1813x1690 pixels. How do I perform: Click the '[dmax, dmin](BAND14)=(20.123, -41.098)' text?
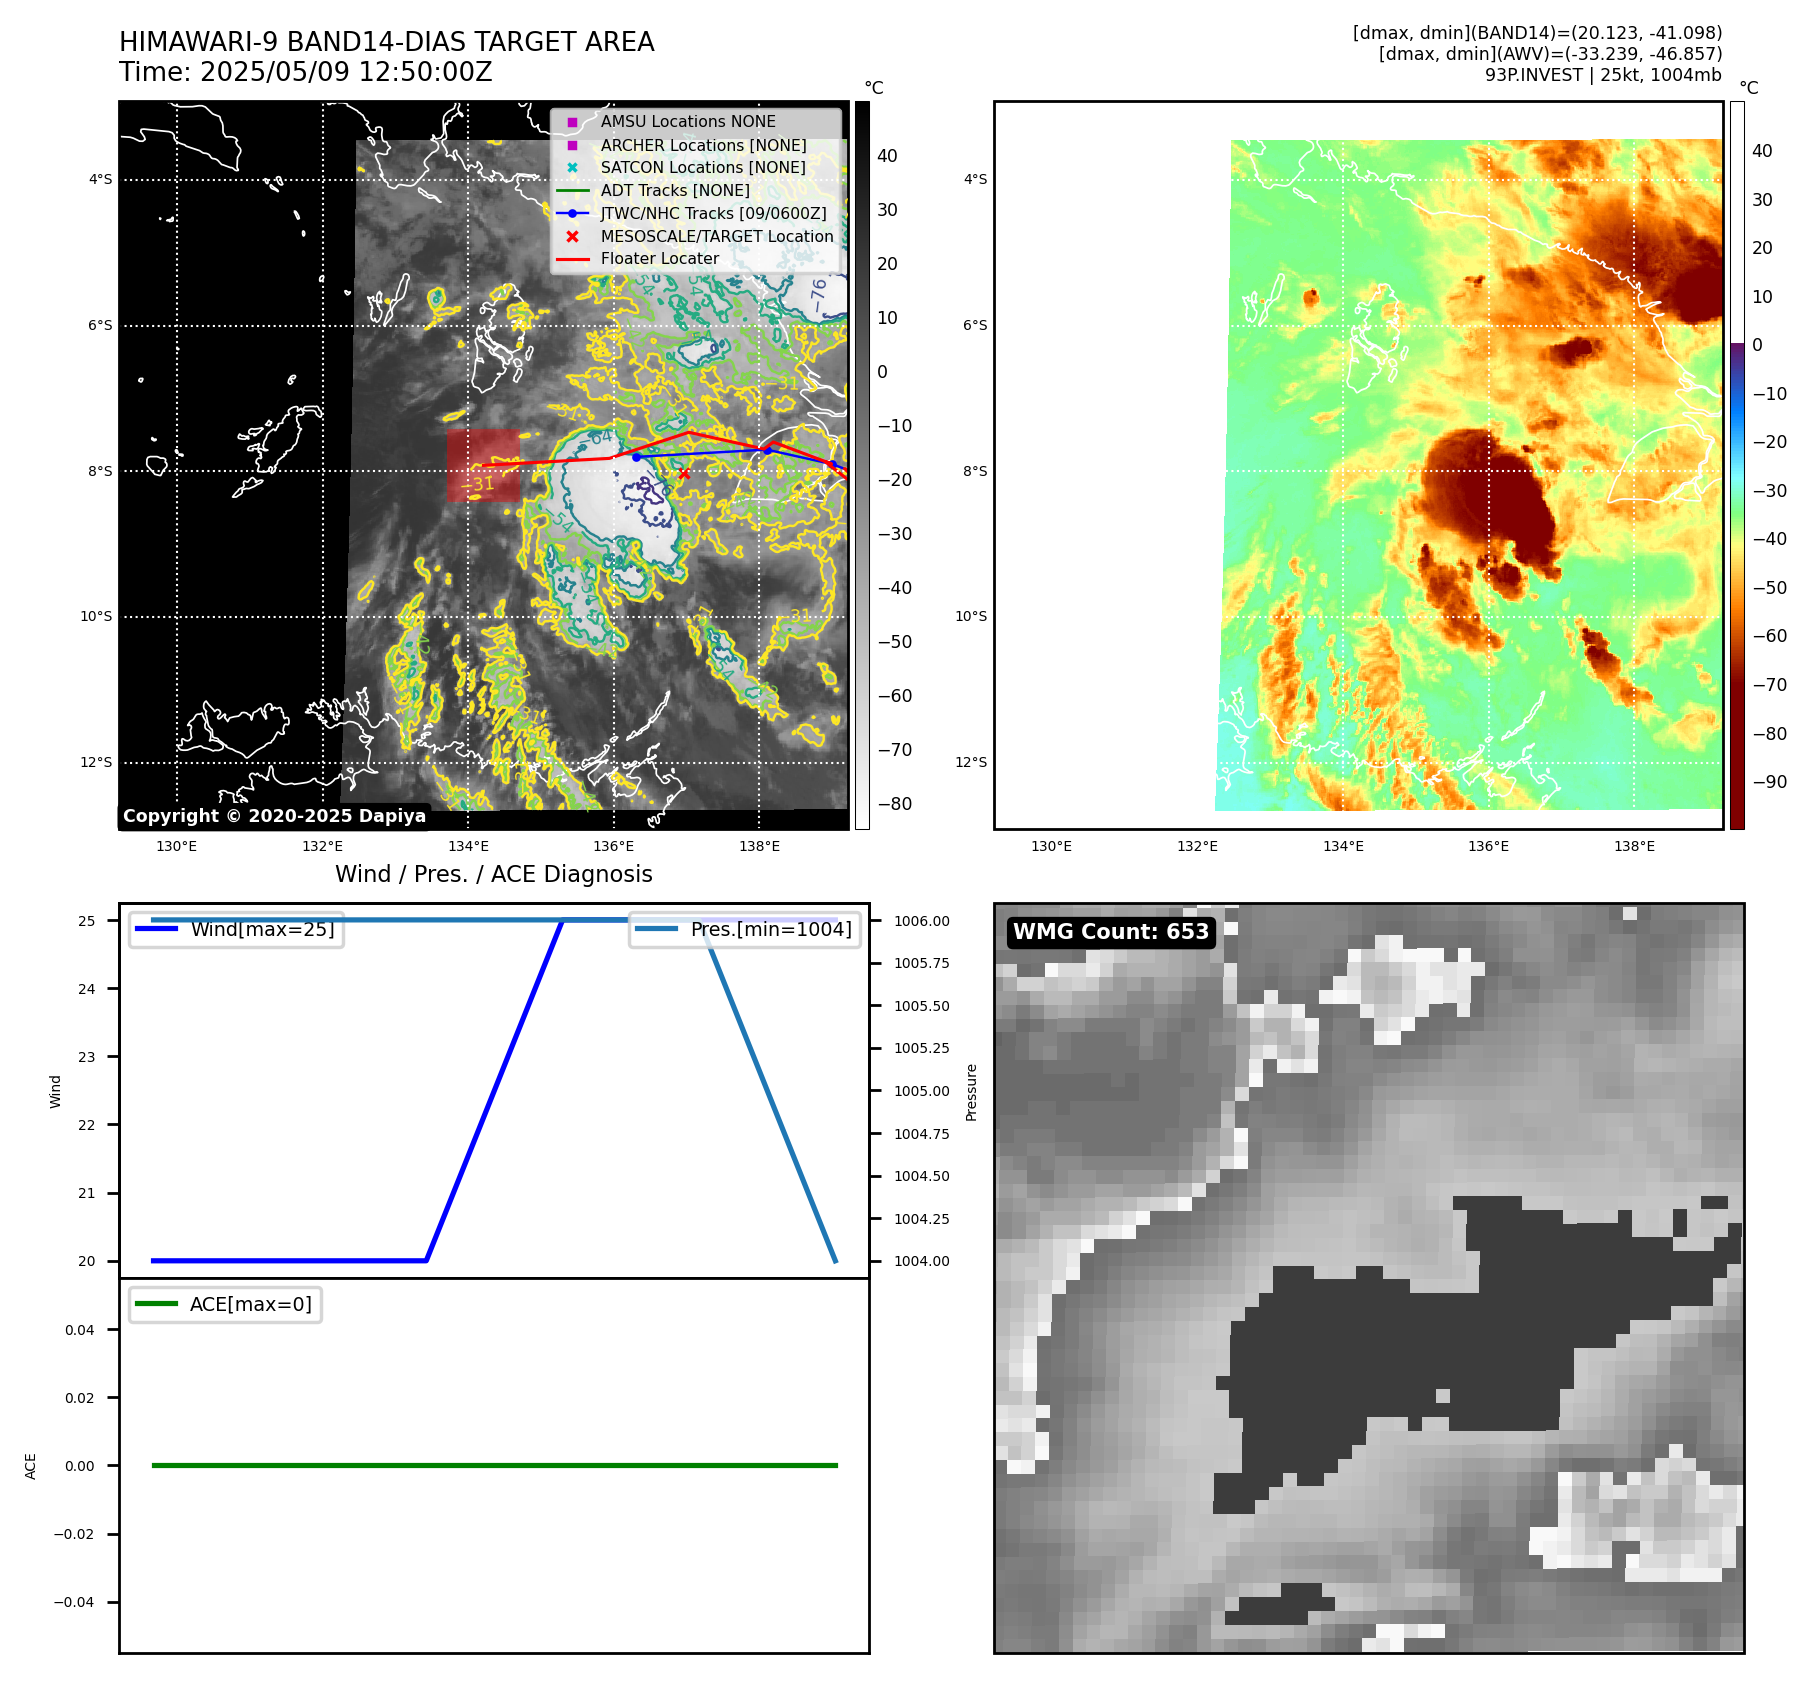pos(1538,33)
